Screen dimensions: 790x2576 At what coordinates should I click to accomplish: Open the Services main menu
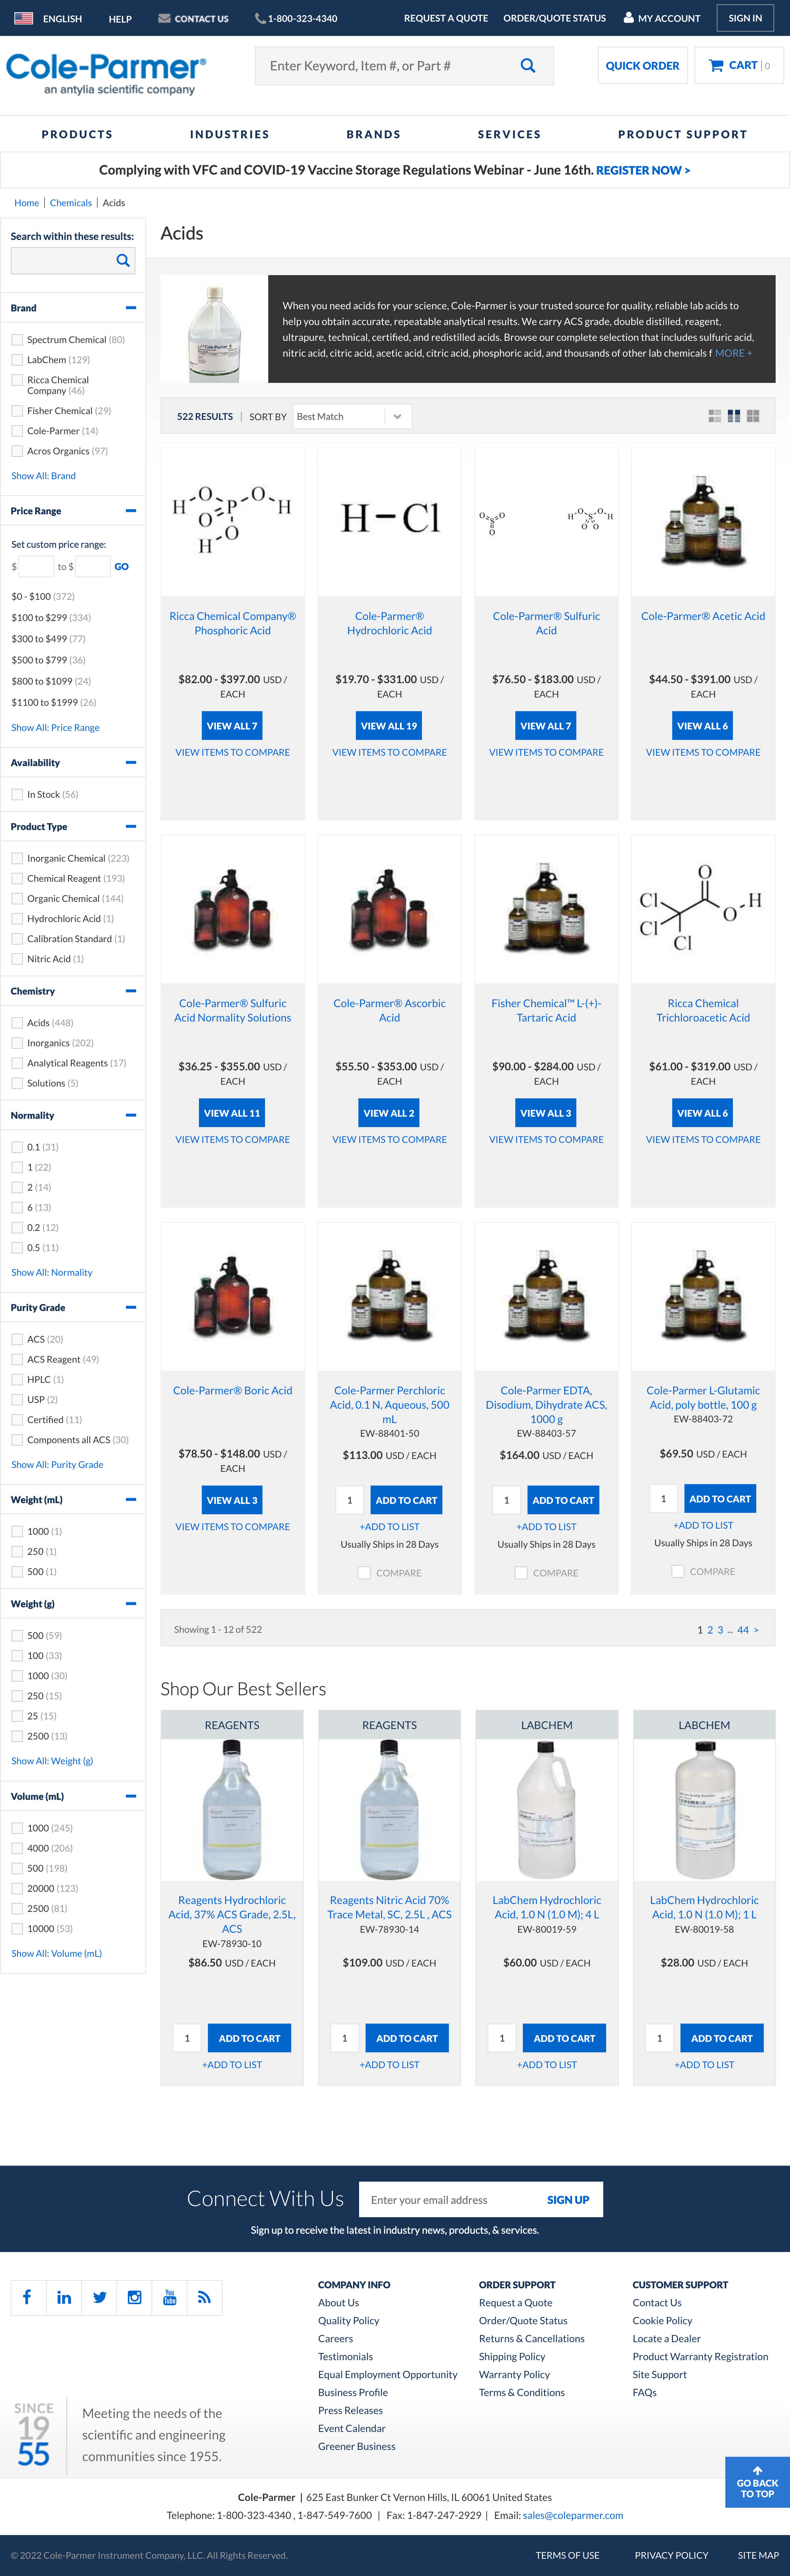point(509,134)
